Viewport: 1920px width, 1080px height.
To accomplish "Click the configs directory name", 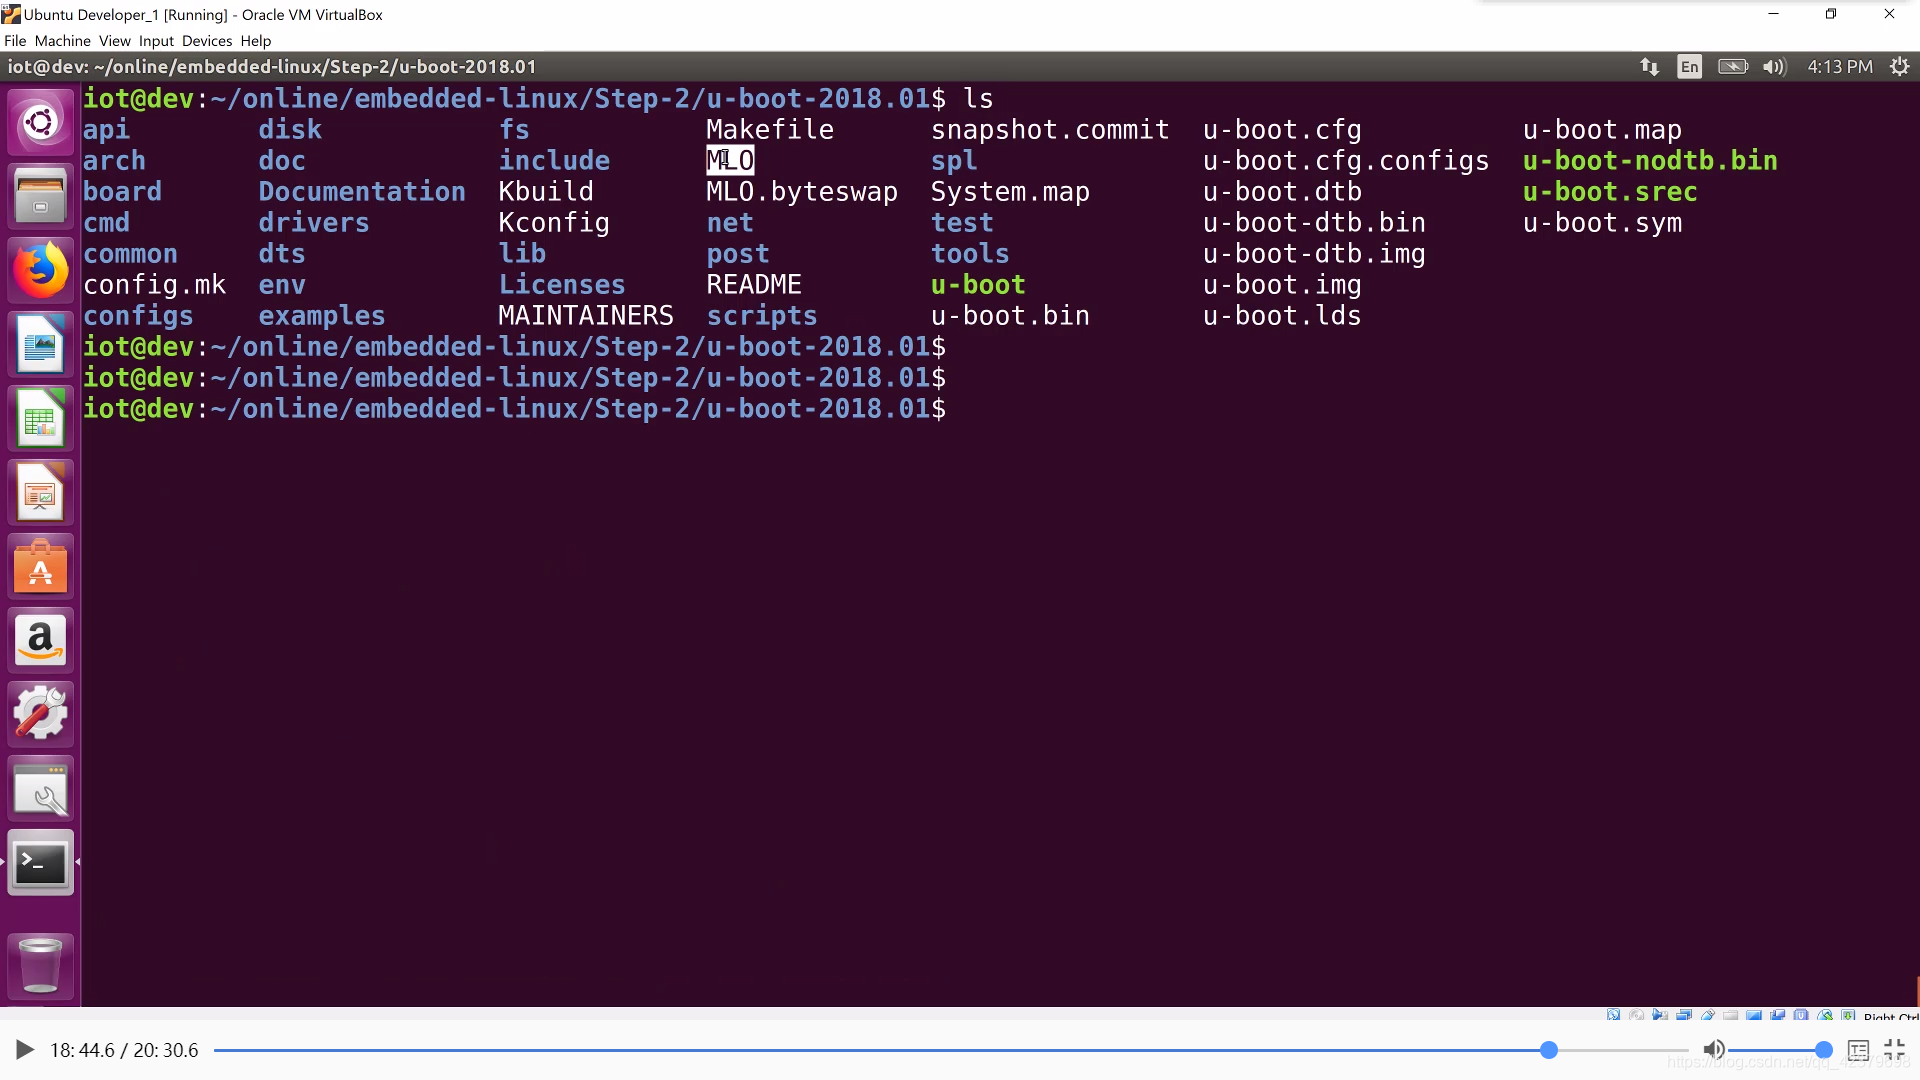I will click(138, 316).
